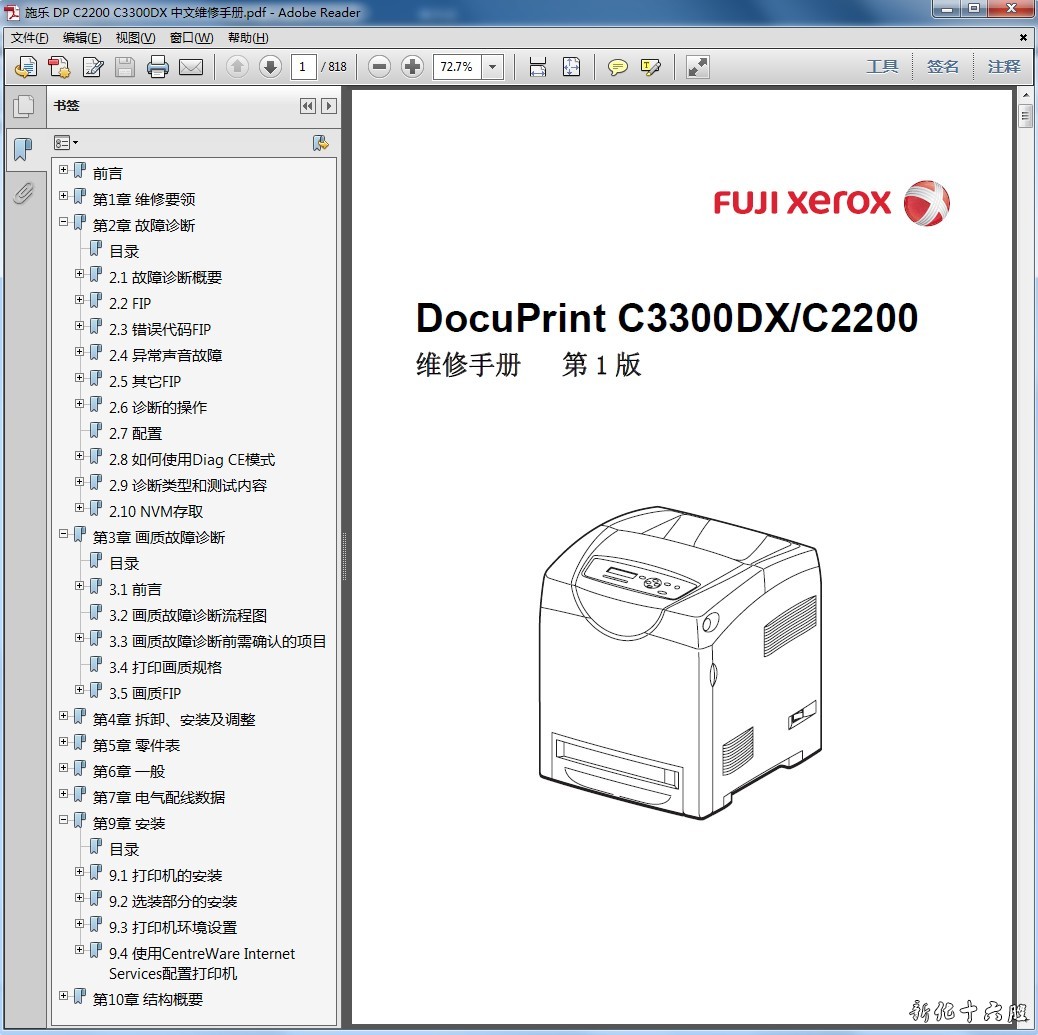Switch to full-screen reading mode icon

[x=698, y=67]
